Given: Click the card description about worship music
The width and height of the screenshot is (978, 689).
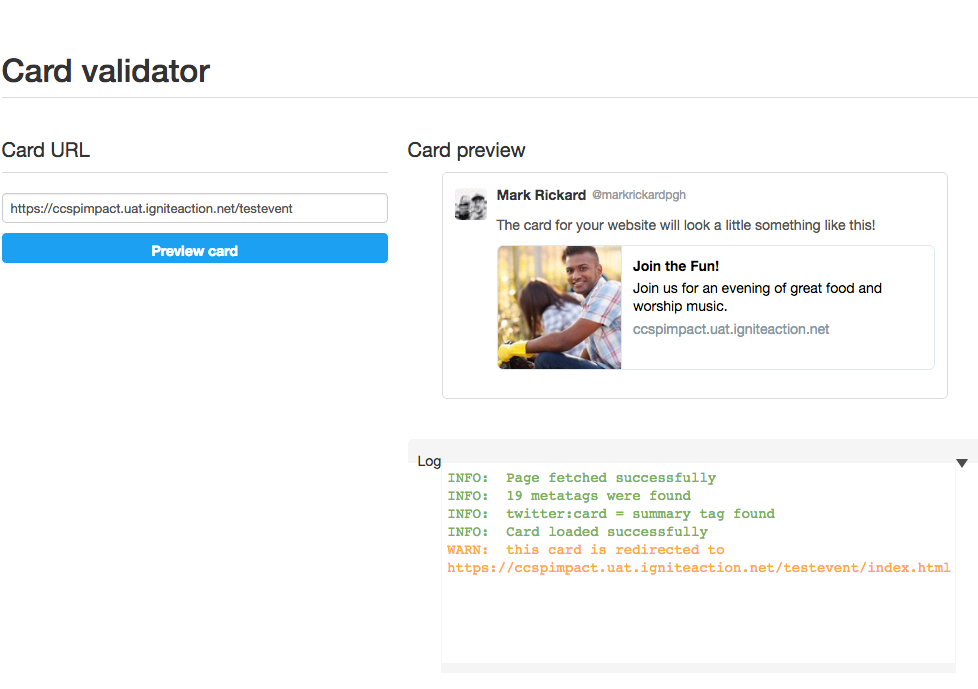Looking at the screenshot, I should (757, 297).
